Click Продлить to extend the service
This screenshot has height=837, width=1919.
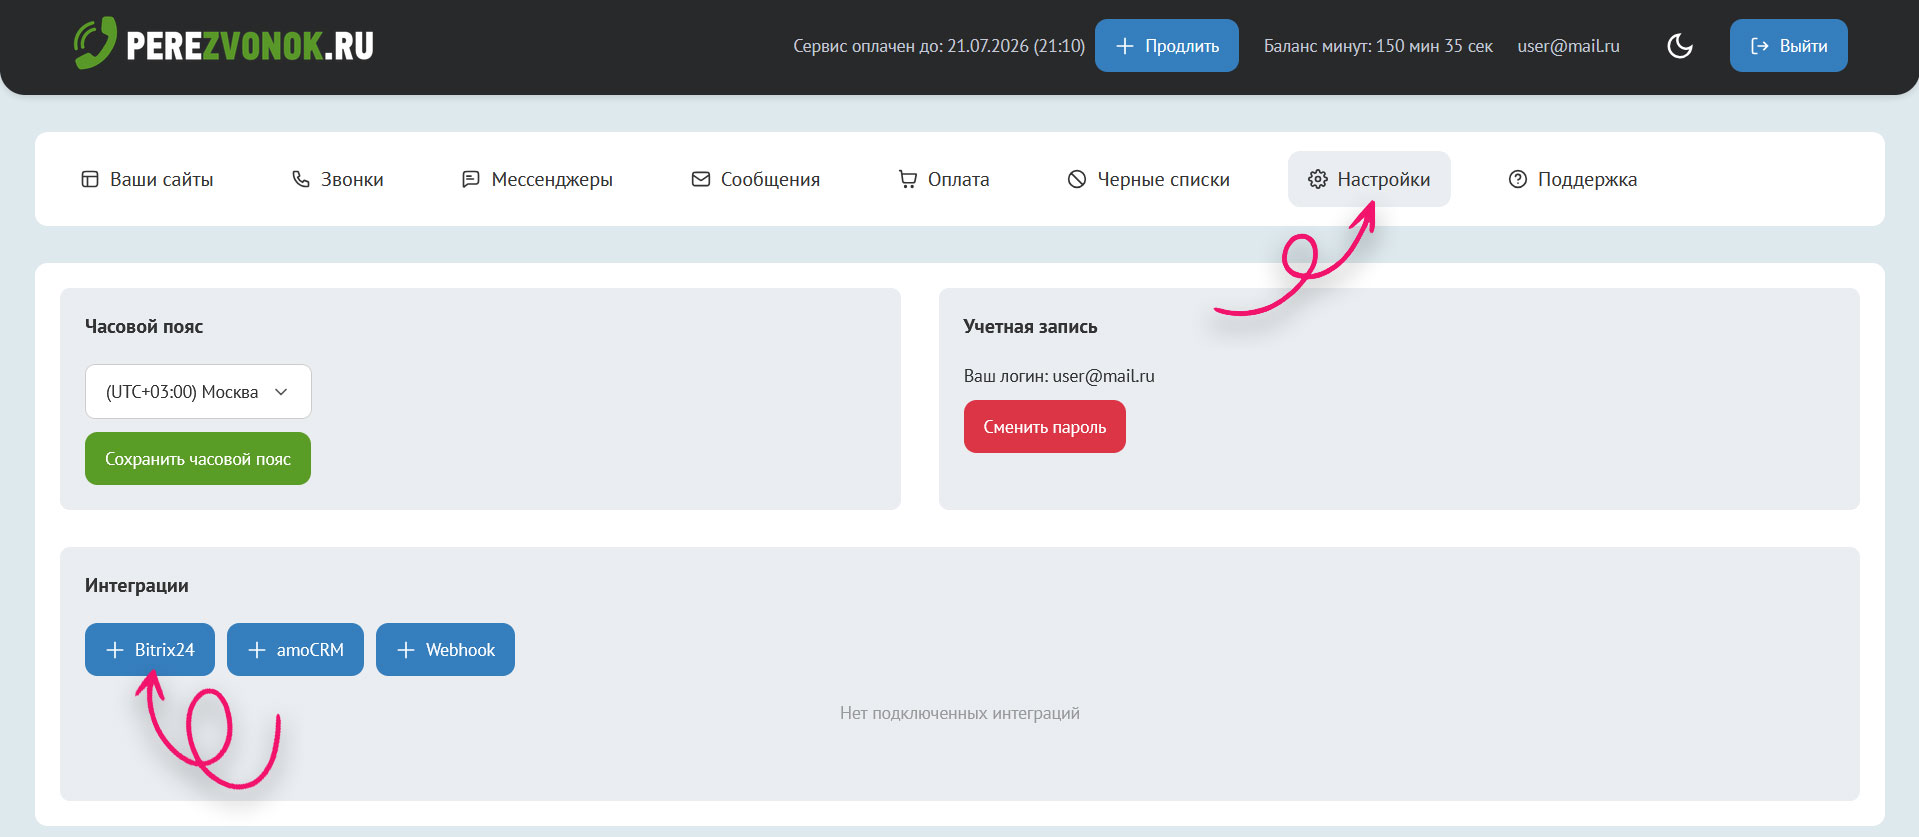1166,46
